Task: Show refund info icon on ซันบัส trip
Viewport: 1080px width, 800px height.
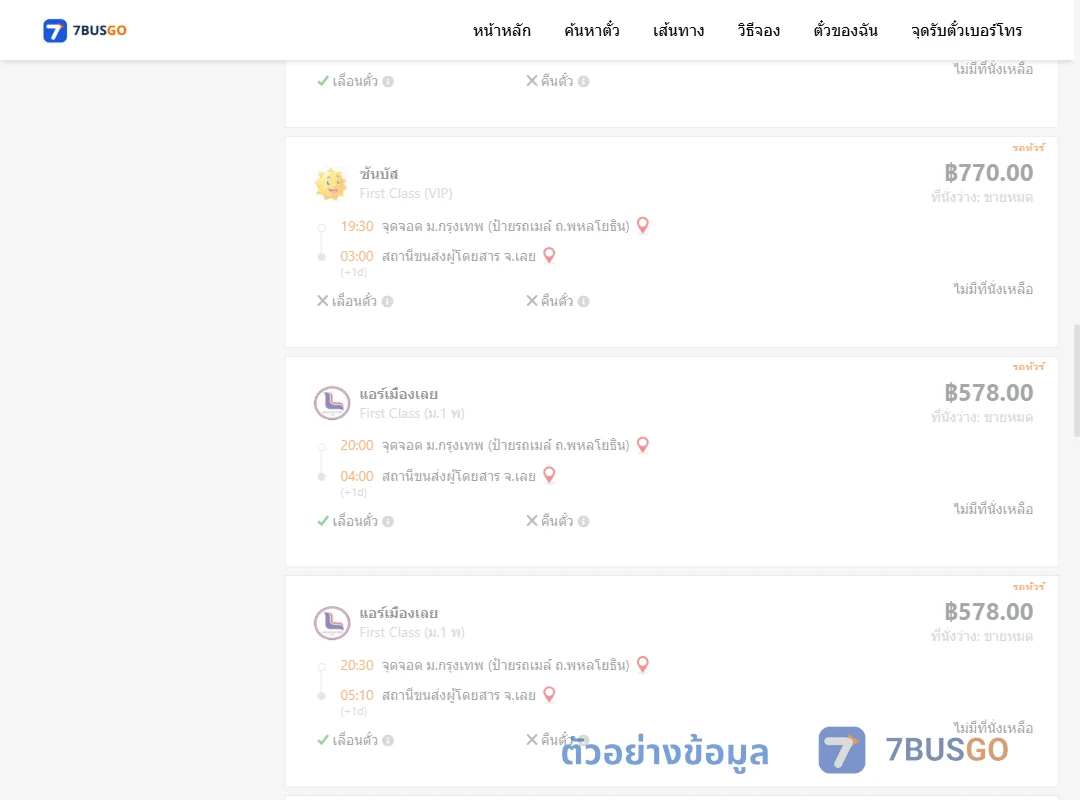Action: [583, 301]
